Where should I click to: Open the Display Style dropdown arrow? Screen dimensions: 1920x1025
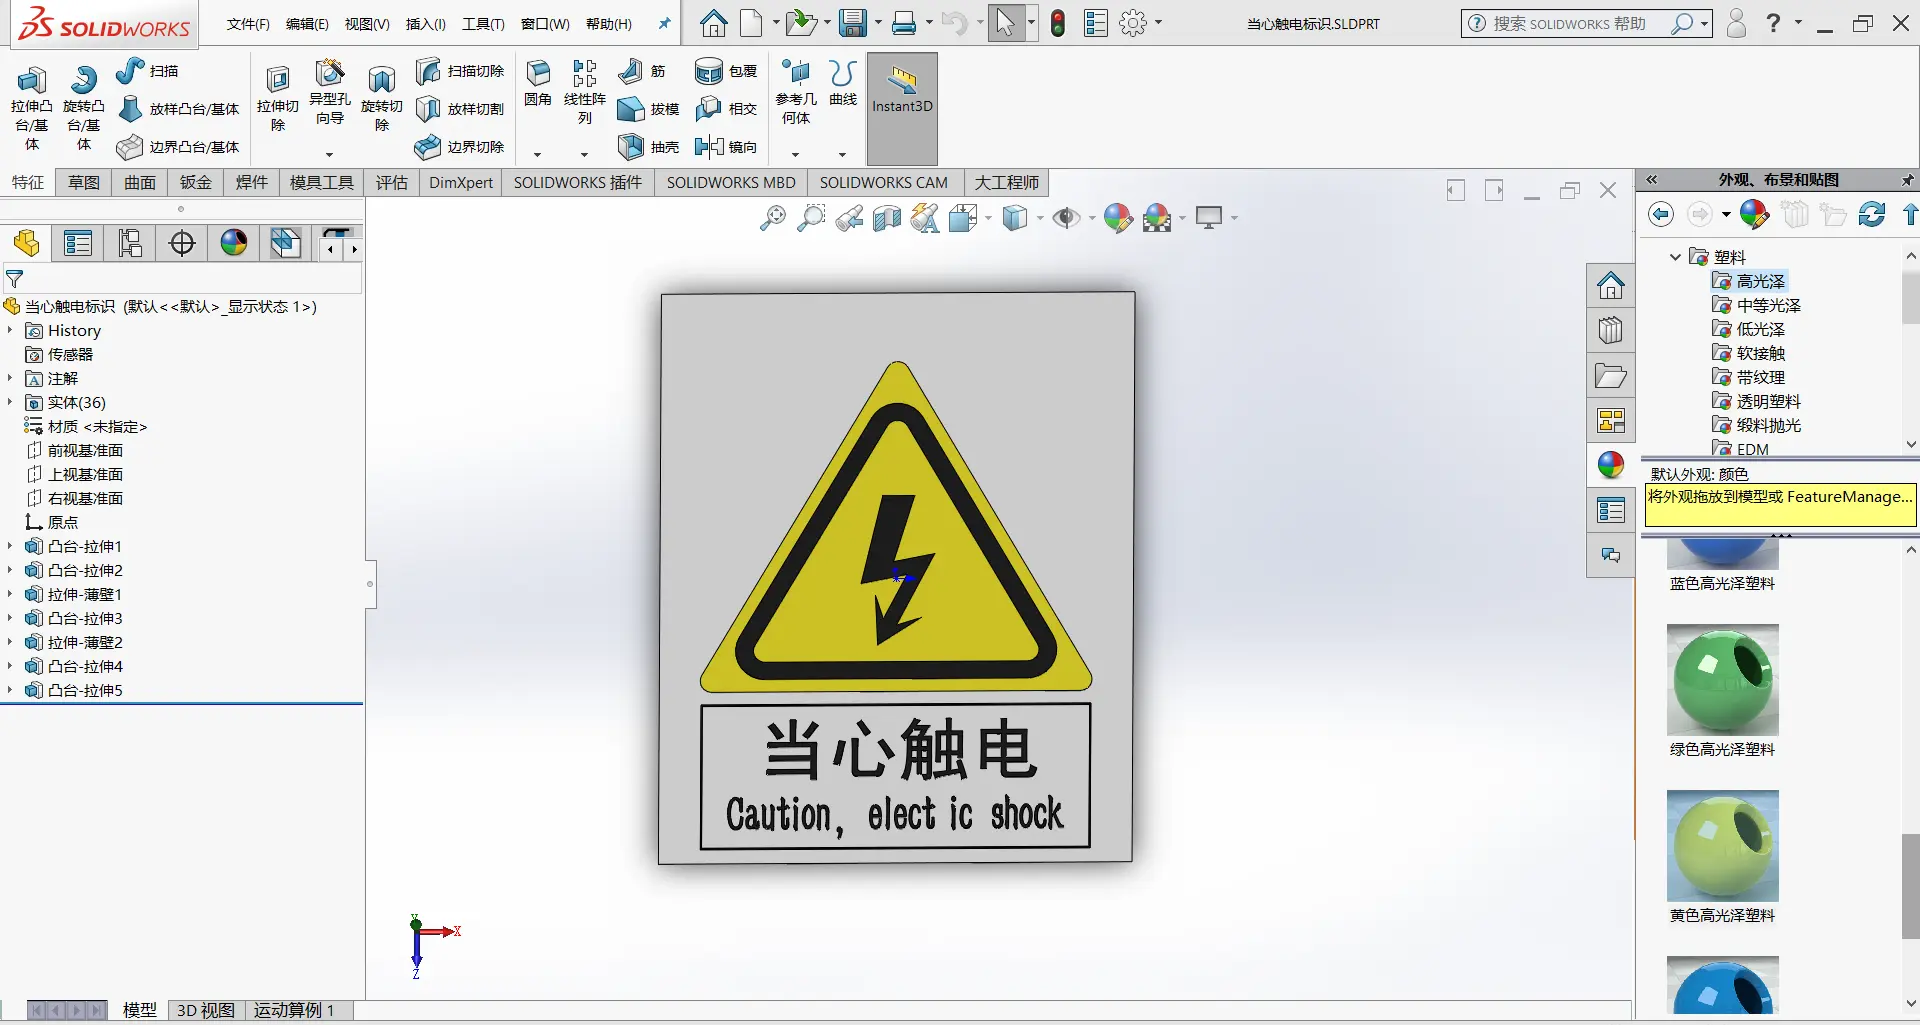[x=1040, y=218]
